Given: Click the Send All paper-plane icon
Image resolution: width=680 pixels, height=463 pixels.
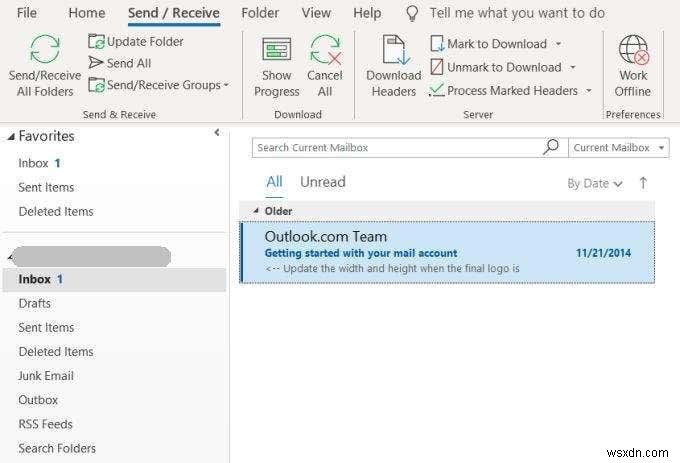Looking at the screenshot, I should coord(96,63).
